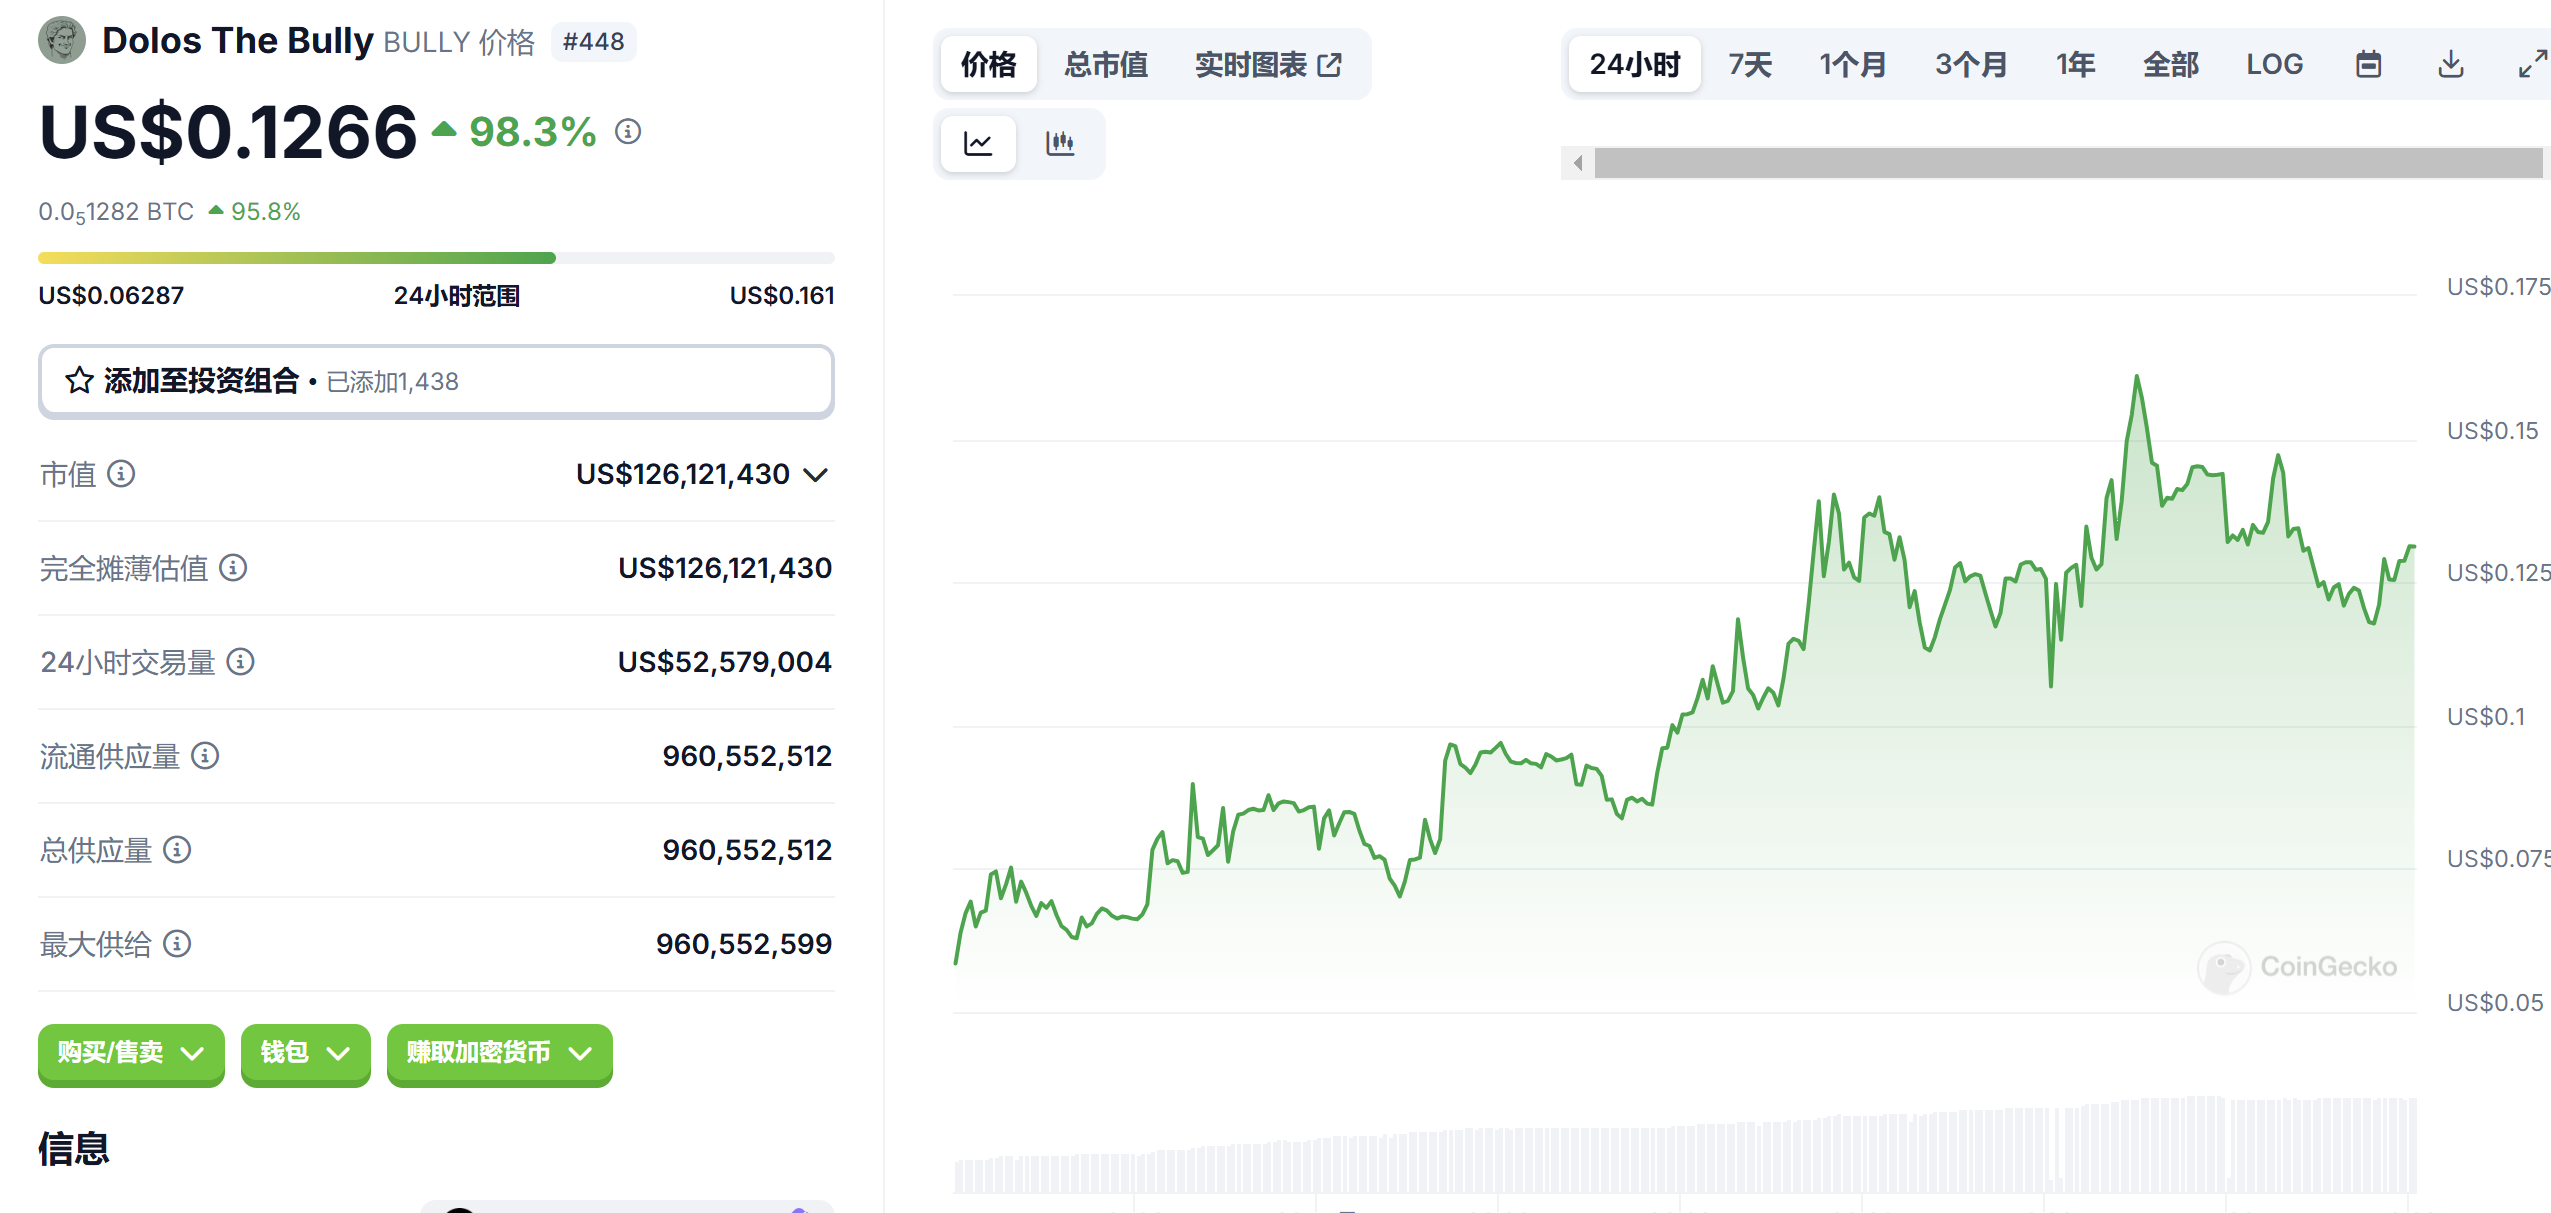Open the 实时图表 external chart tab
2551x1213 pixels.
pos(1268,65)
